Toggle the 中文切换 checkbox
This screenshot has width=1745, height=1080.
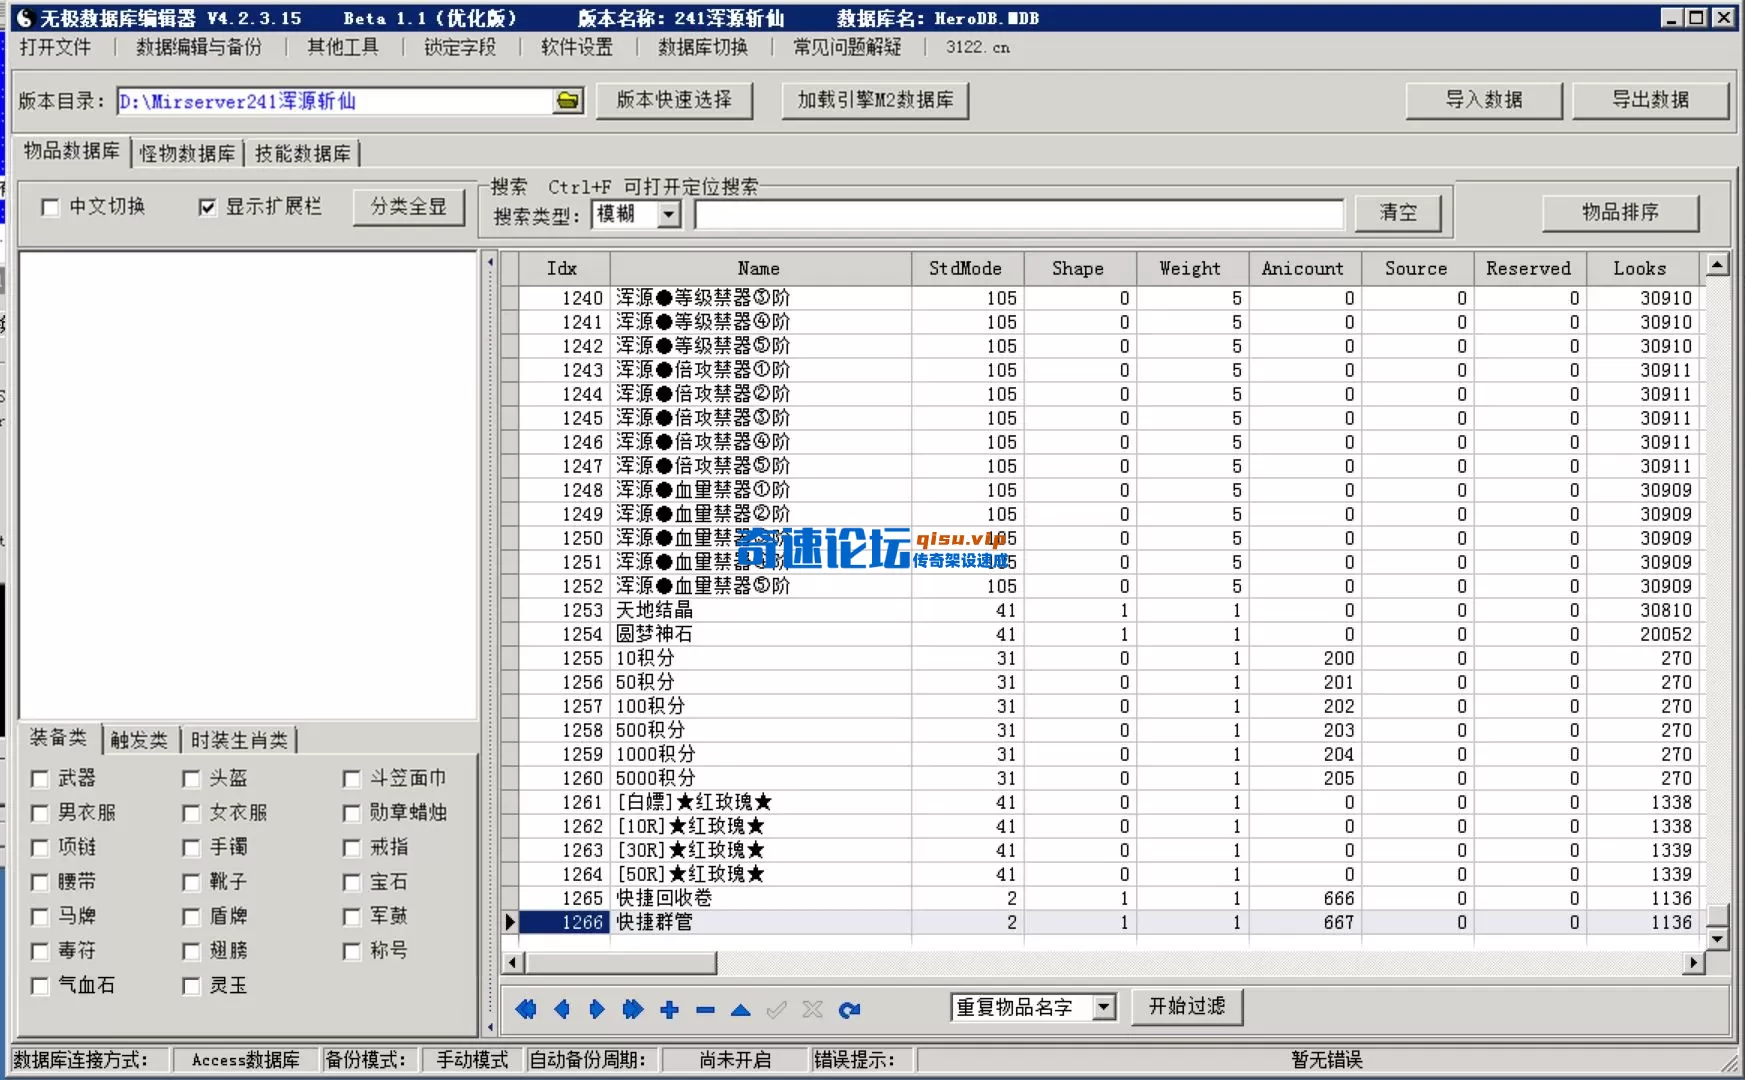(x=47, y=207)
